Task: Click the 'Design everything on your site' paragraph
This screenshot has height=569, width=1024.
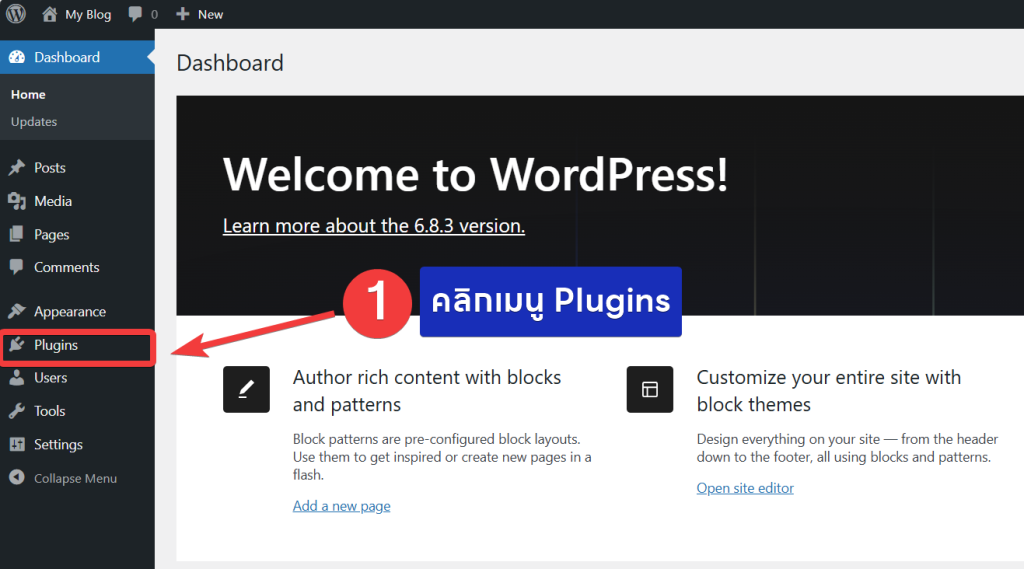Action: 847,448
